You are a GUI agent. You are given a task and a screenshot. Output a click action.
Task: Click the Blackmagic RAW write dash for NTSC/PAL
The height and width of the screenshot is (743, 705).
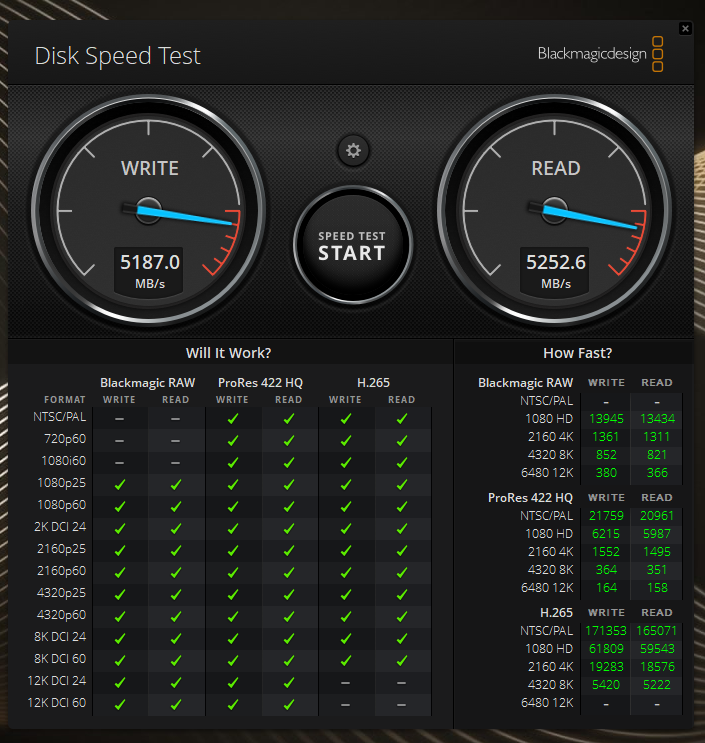pos(120,419)
